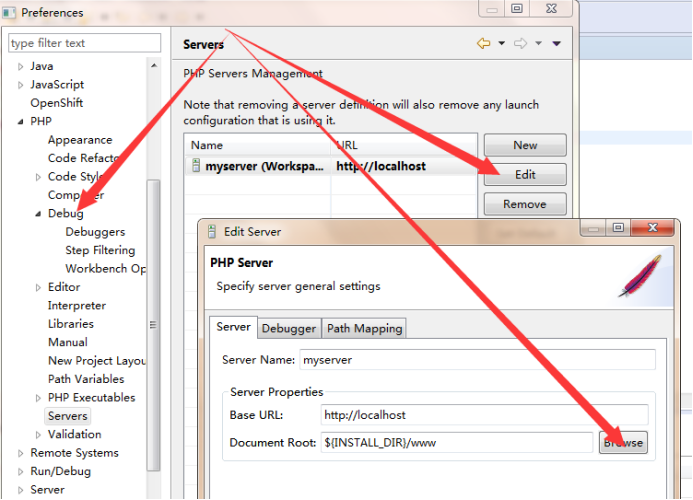693x500 pixels.
Task: Expand the Run/Debug tree node
Action: [x=20, y=472]
